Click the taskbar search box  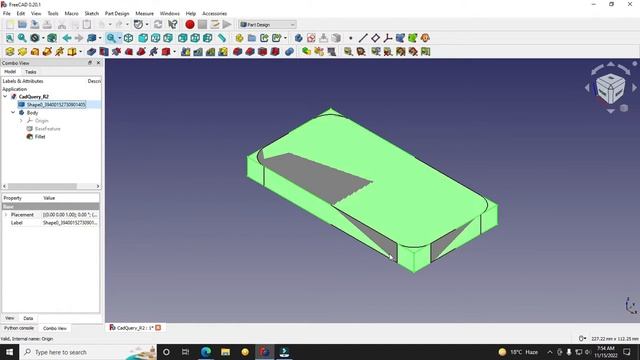tap(88, 352)
